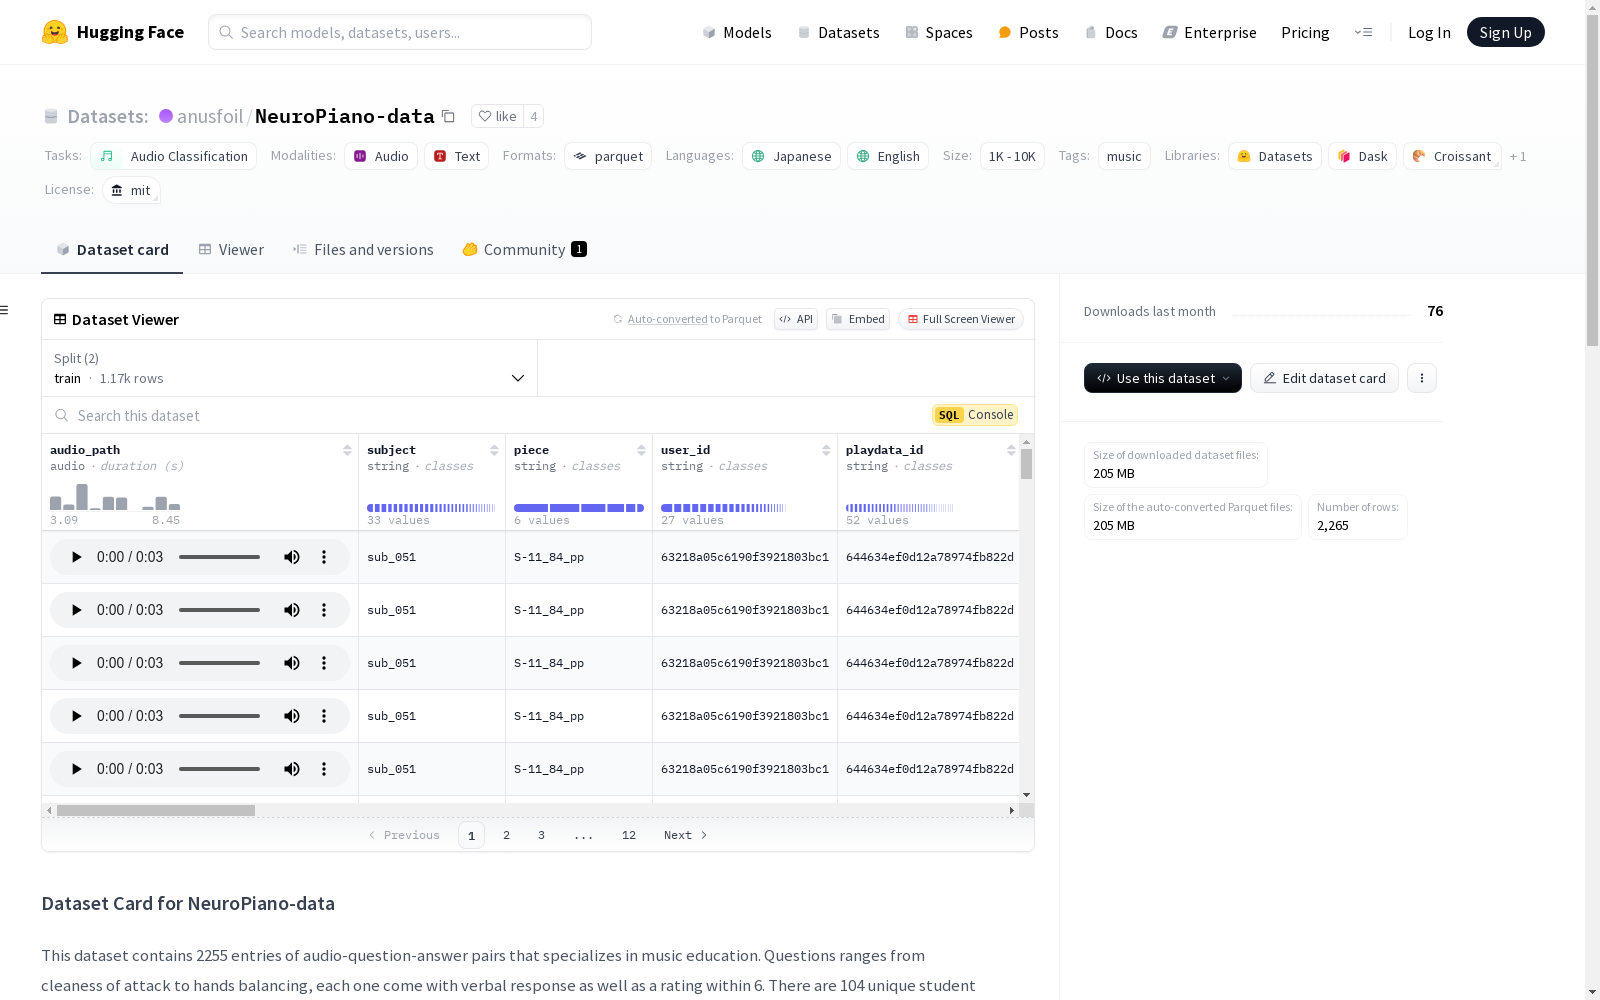Viewport: 1600px width, 1000px height.
Task: Open audio options in the fifth table row
Action: click(324, 769)
